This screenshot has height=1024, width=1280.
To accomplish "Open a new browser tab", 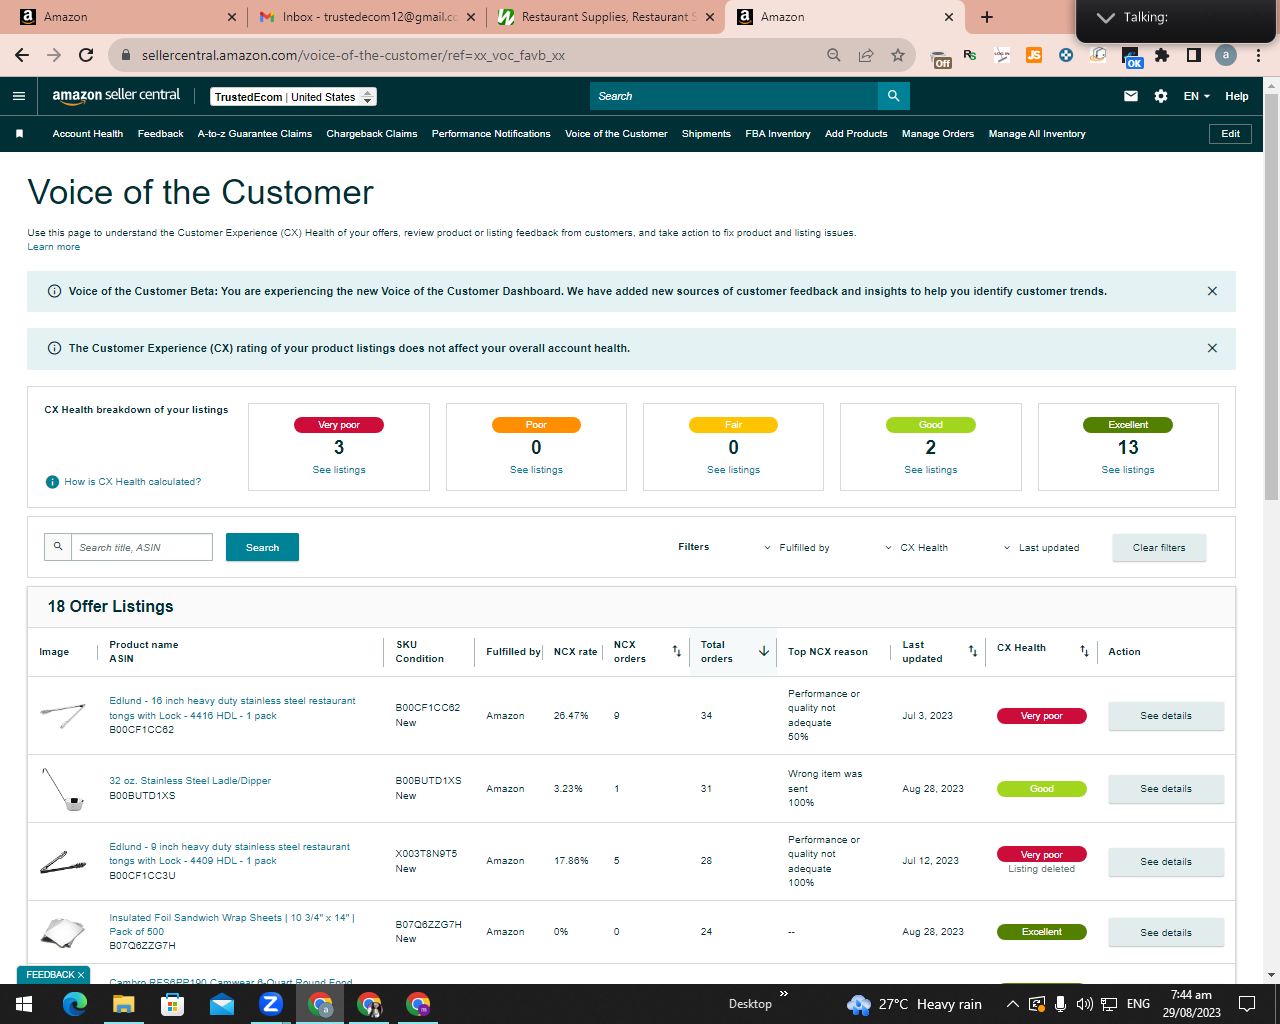I will pos(987,17).
